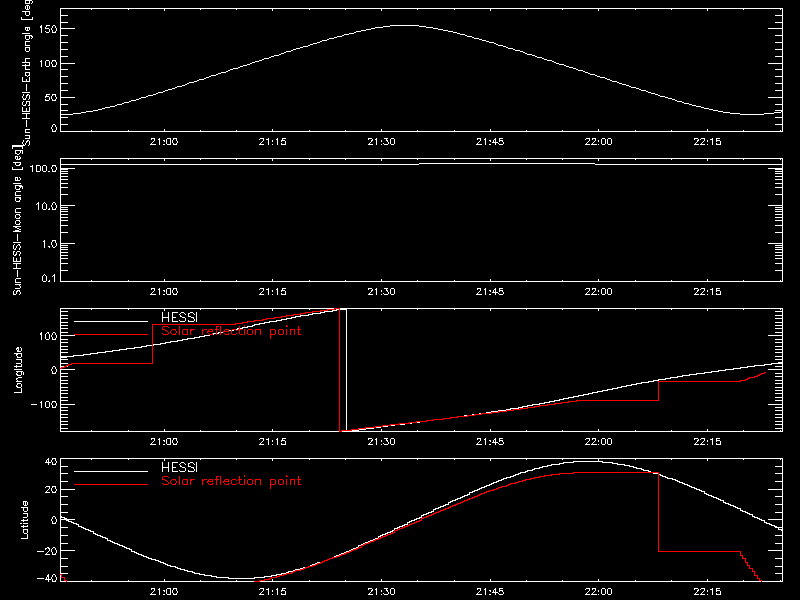Select the 22:15 label under the Longitude plot
The width and height of the screenshot is (800, 600).
pyautogui.click(x=707, y=442)
